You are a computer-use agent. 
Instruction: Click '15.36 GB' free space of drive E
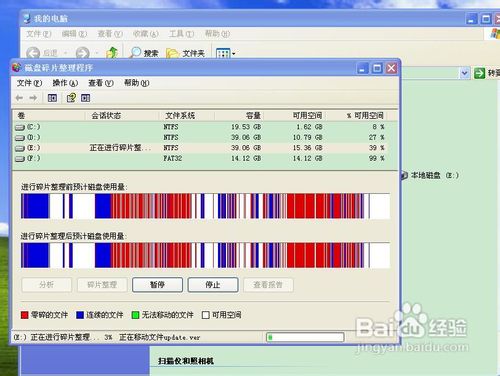click(307, 148)
